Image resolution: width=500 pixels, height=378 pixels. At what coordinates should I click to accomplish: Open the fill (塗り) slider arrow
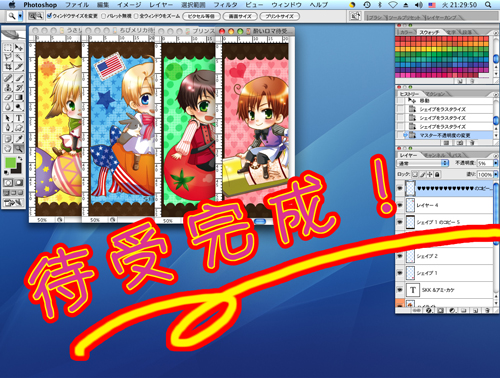tap(496, 174)
